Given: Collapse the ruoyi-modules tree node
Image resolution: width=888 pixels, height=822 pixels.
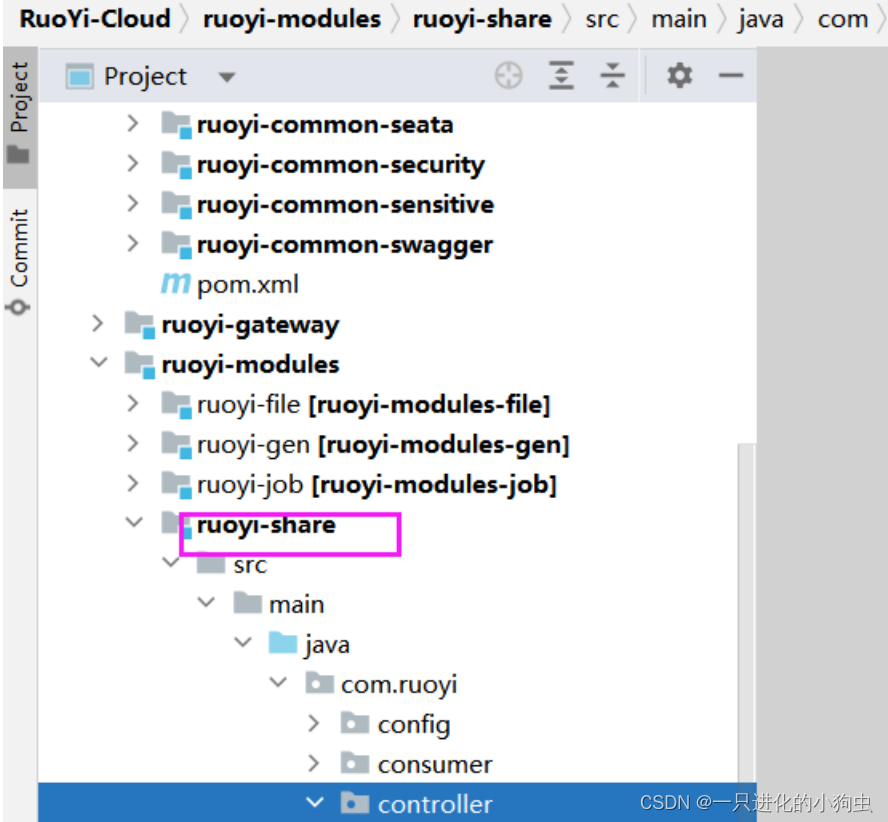Looking at the screenshot, I should click(x=98, y=364).
